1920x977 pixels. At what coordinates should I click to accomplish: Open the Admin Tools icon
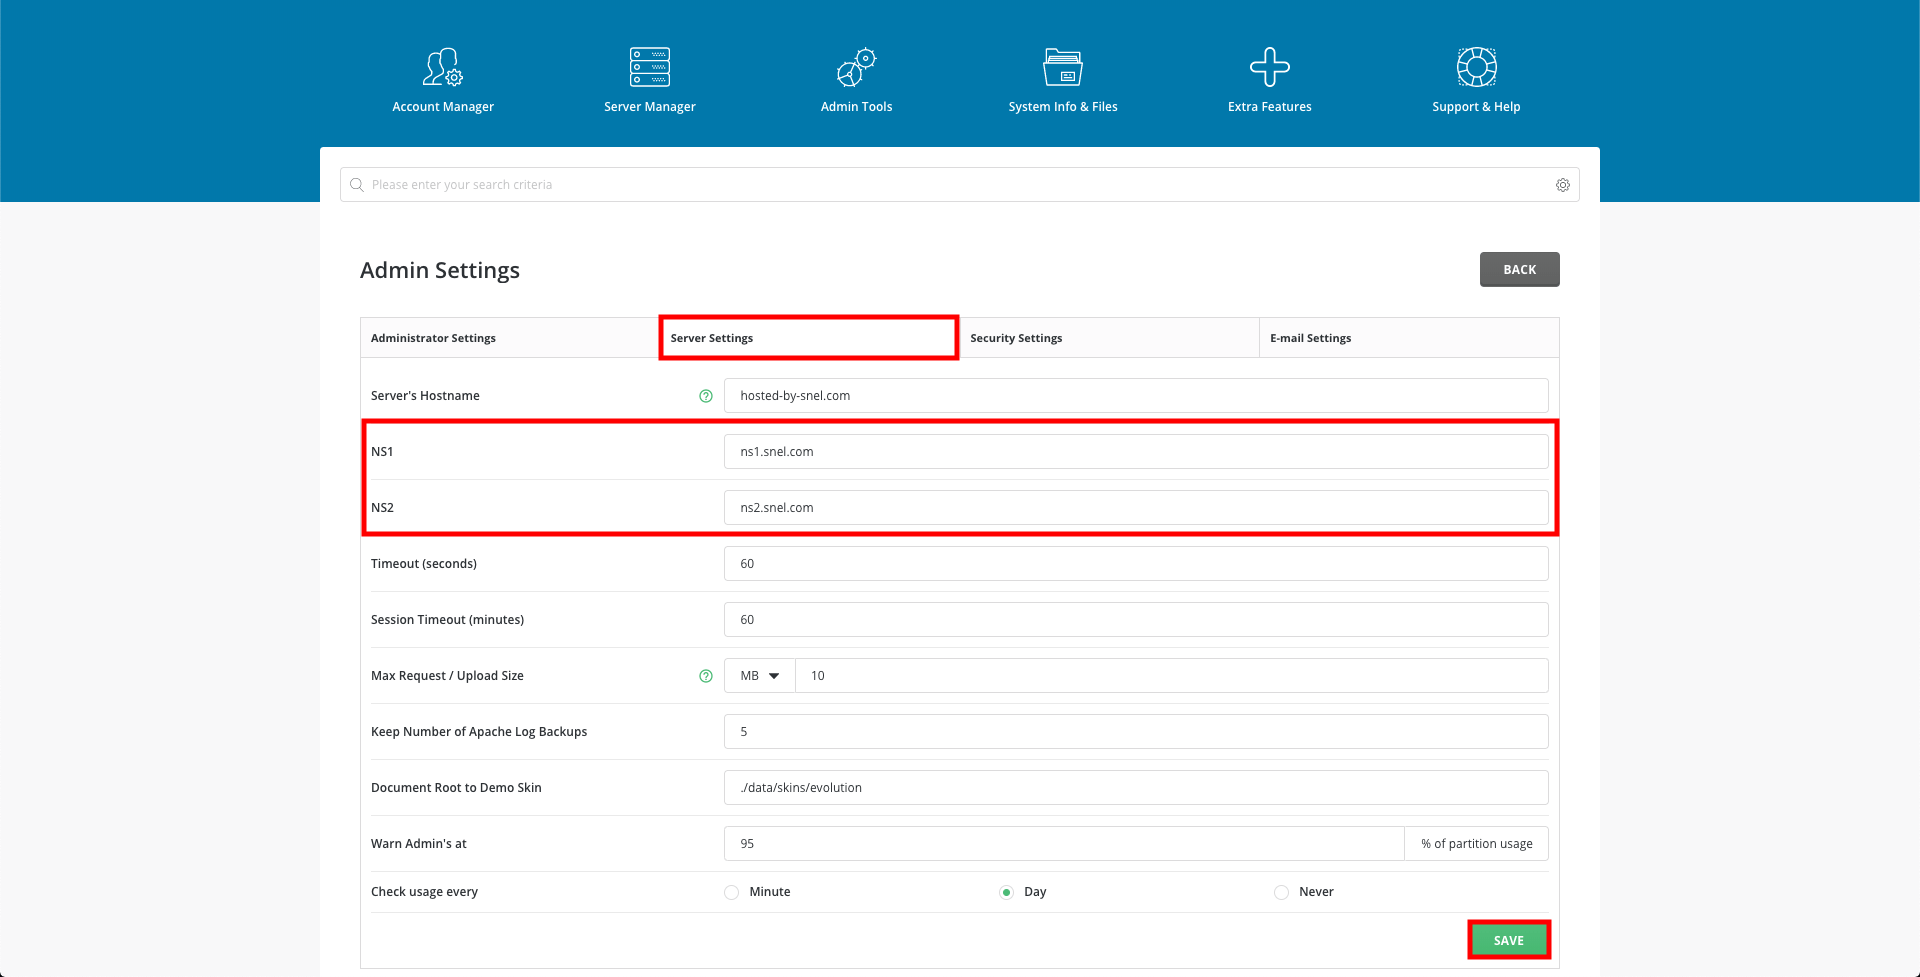[x=857, y=67]
